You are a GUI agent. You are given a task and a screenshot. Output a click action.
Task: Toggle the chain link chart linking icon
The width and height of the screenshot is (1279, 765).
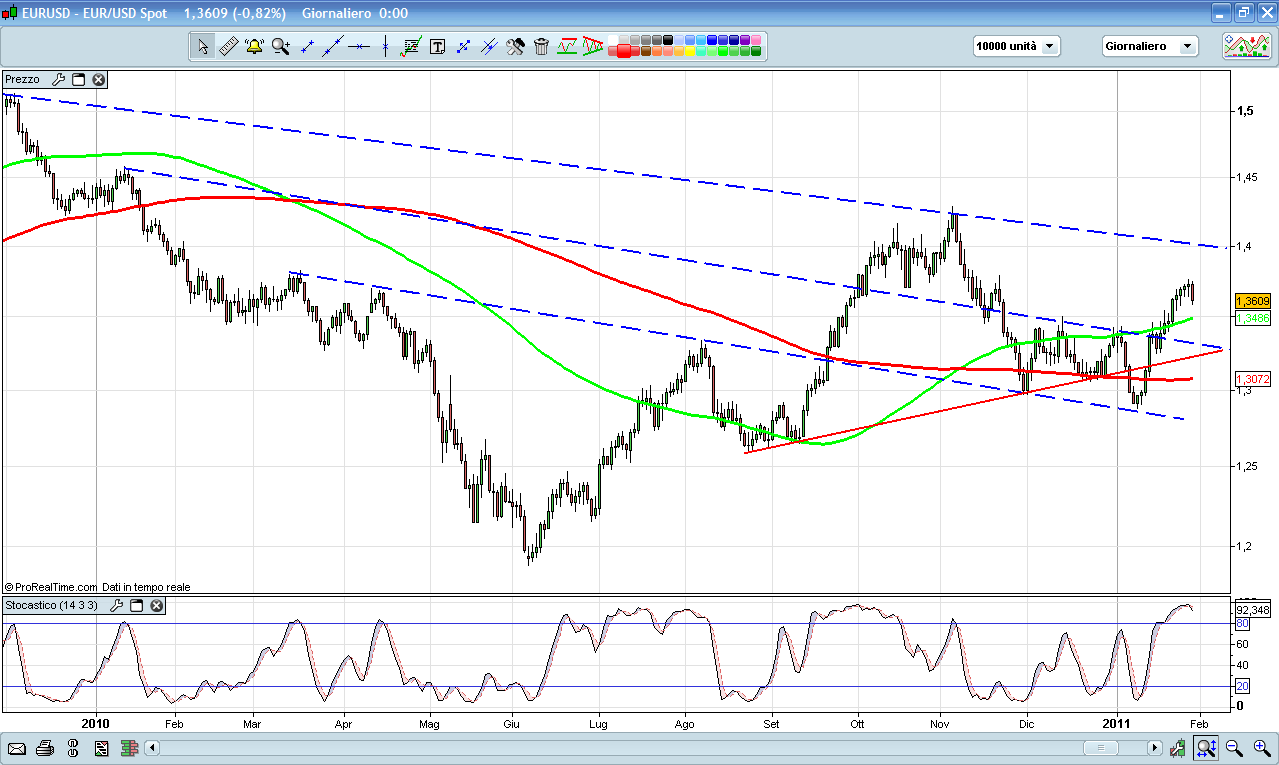pyautogui.click(x=73, y=748)
